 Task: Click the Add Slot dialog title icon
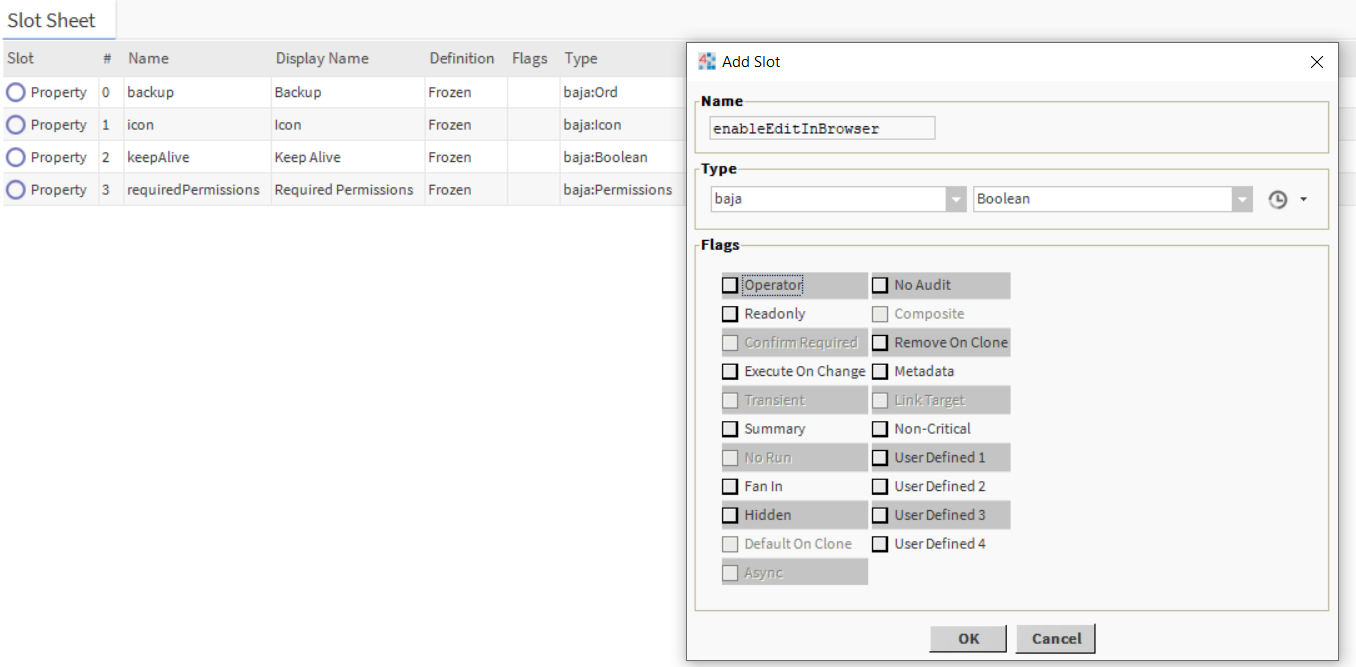click(707, 62)
